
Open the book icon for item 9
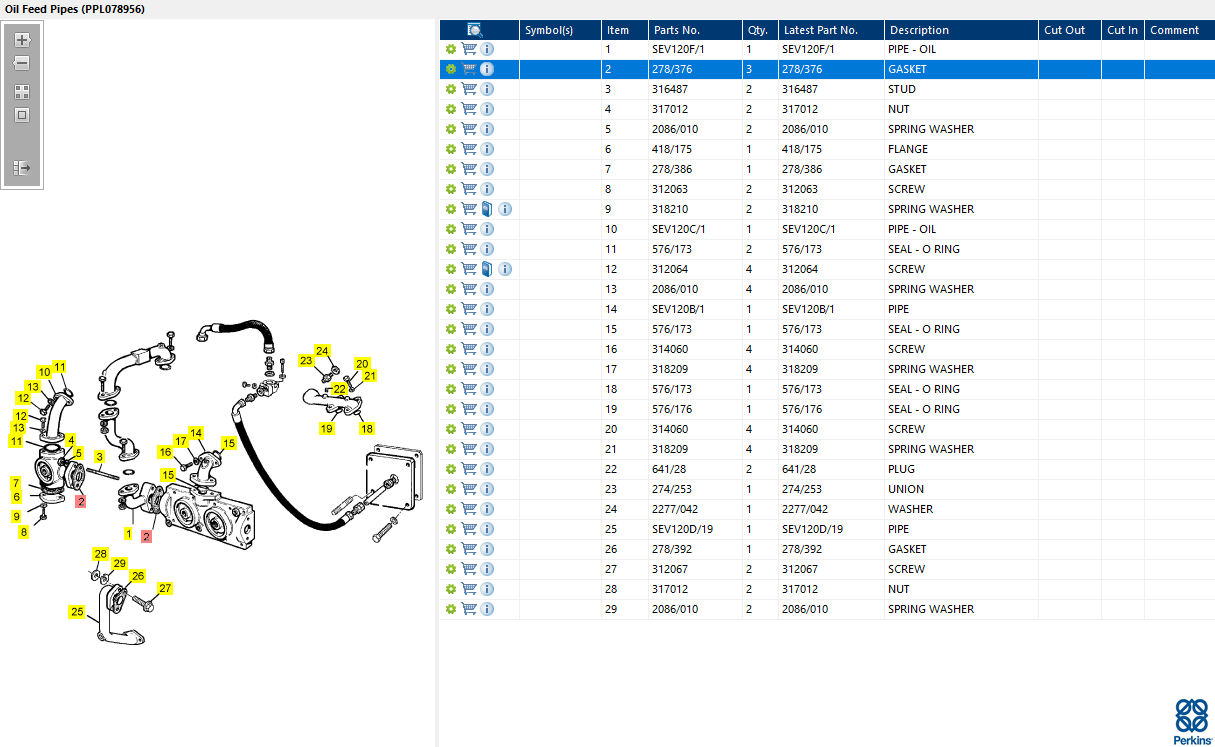pos(487,209)
